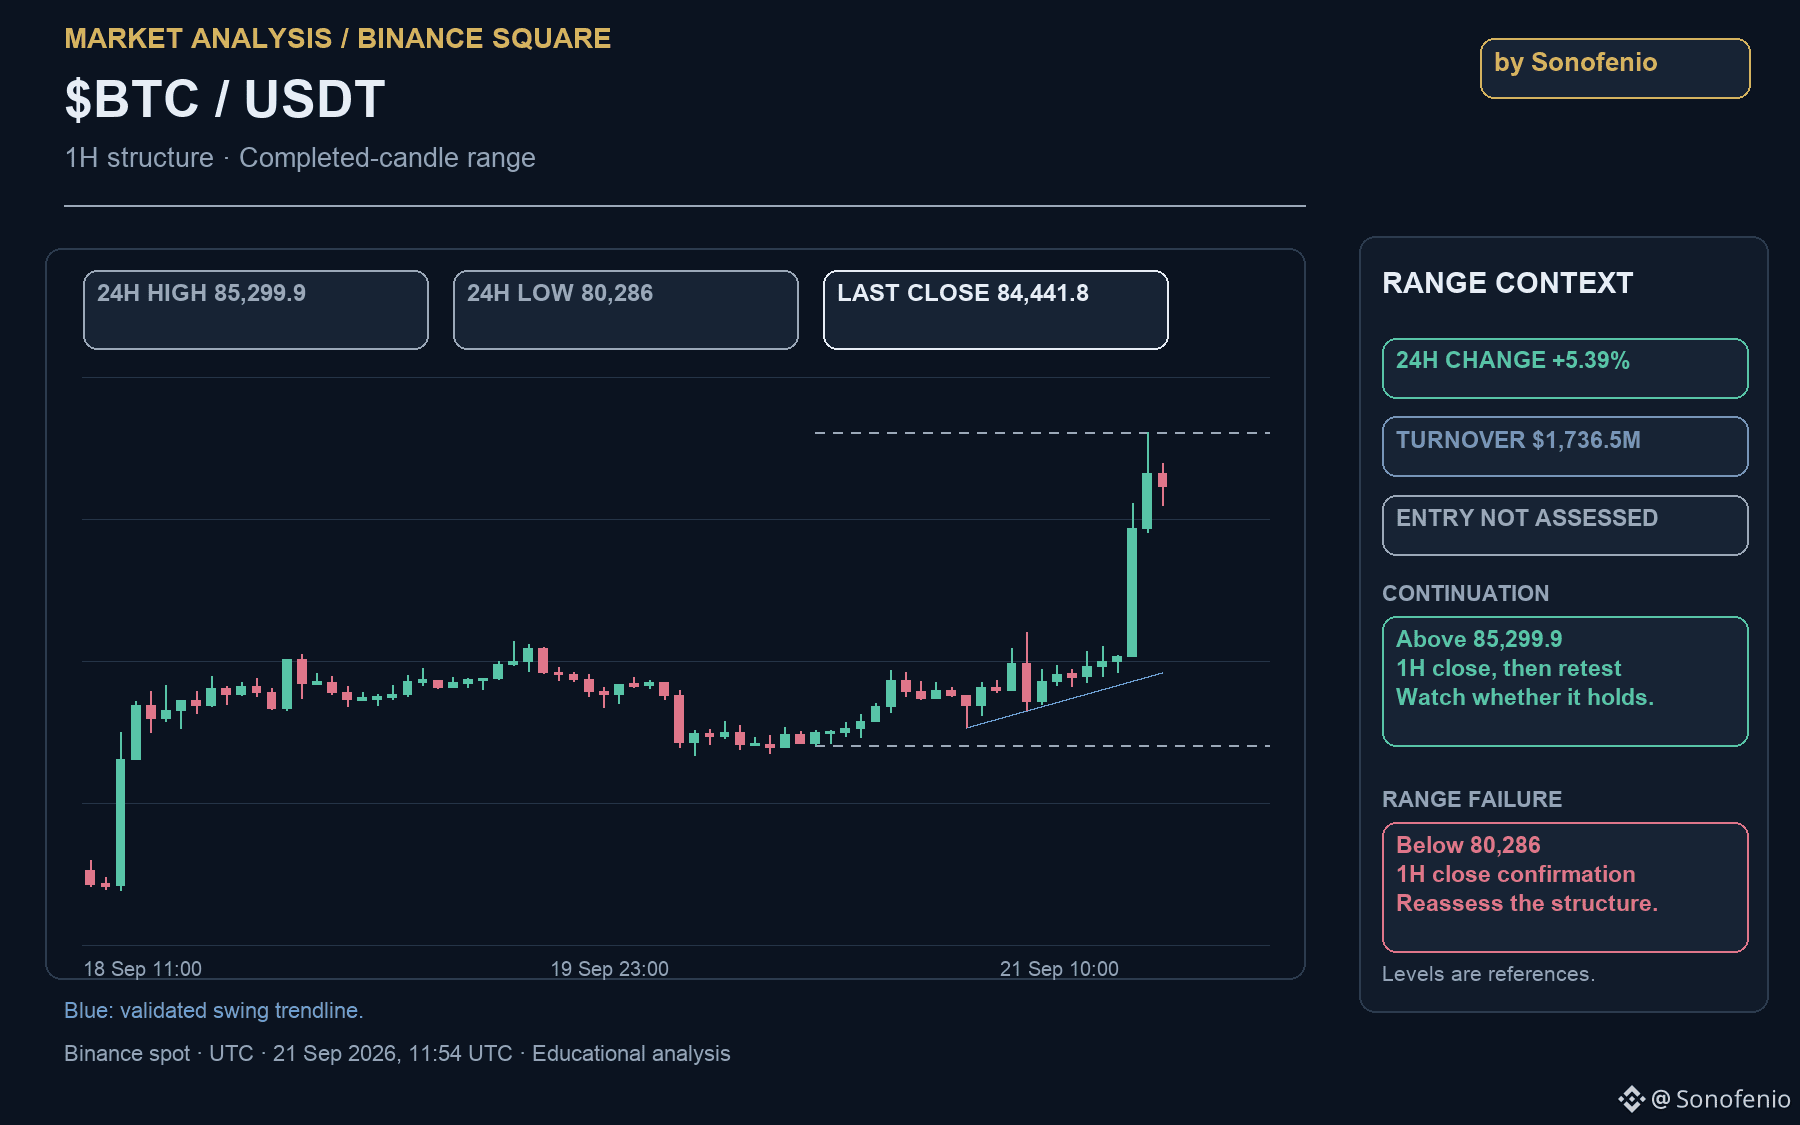Click the LAST CLOSE 84,441.8 box
This screenshot has height=1125, width=1800.
click(996, 310)
